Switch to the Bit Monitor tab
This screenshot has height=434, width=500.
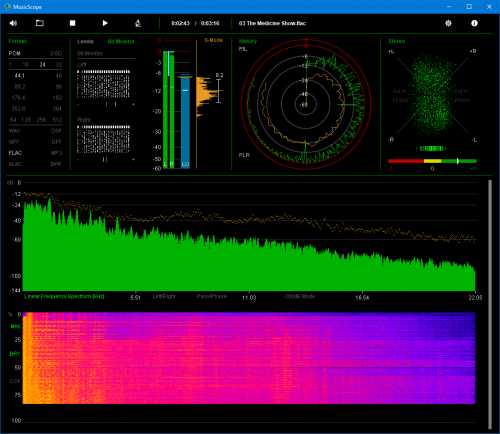click(x=121, y=41)
